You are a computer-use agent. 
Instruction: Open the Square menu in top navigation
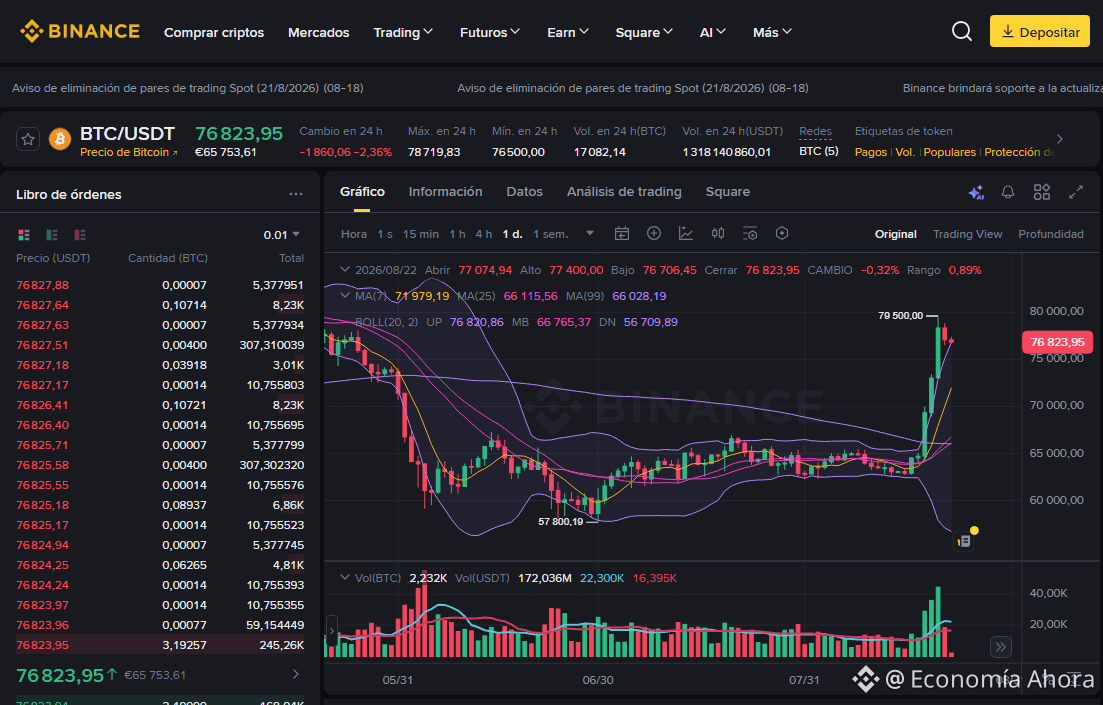(x=644, y=32)
